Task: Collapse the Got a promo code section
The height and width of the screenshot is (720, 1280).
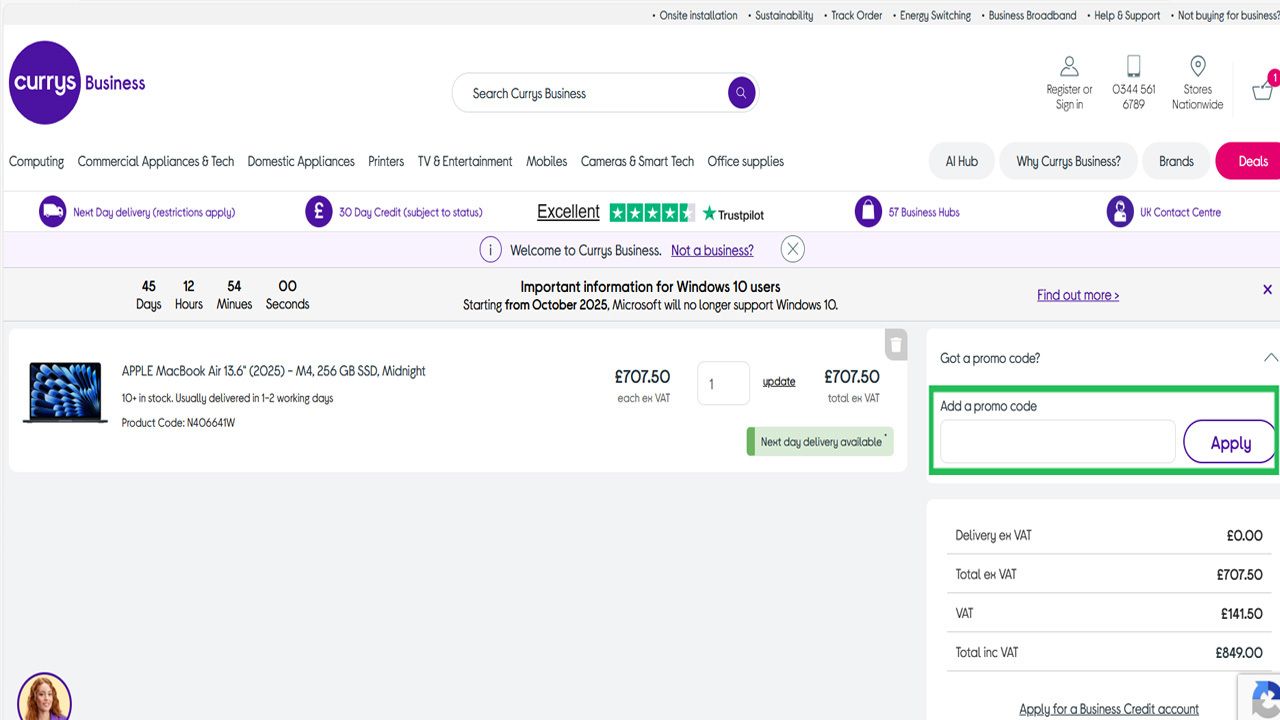Action: click(x=1270, y=358)
